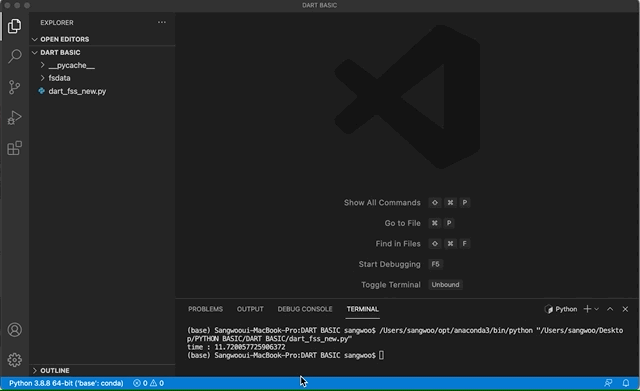Viewport: 640px width, 391px height.
Task: Open the feedback icon in status bar
Action: [x=608, y=383]
